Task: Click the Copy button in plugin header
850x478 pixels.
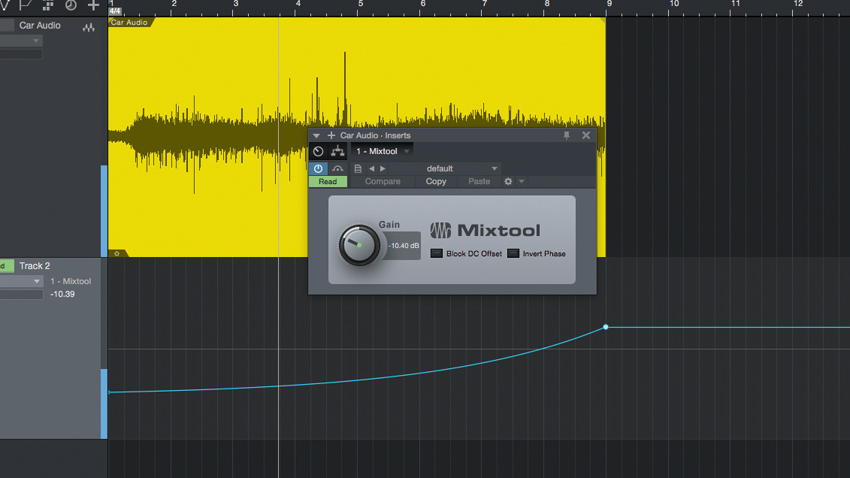Action: tap(436, 182)
